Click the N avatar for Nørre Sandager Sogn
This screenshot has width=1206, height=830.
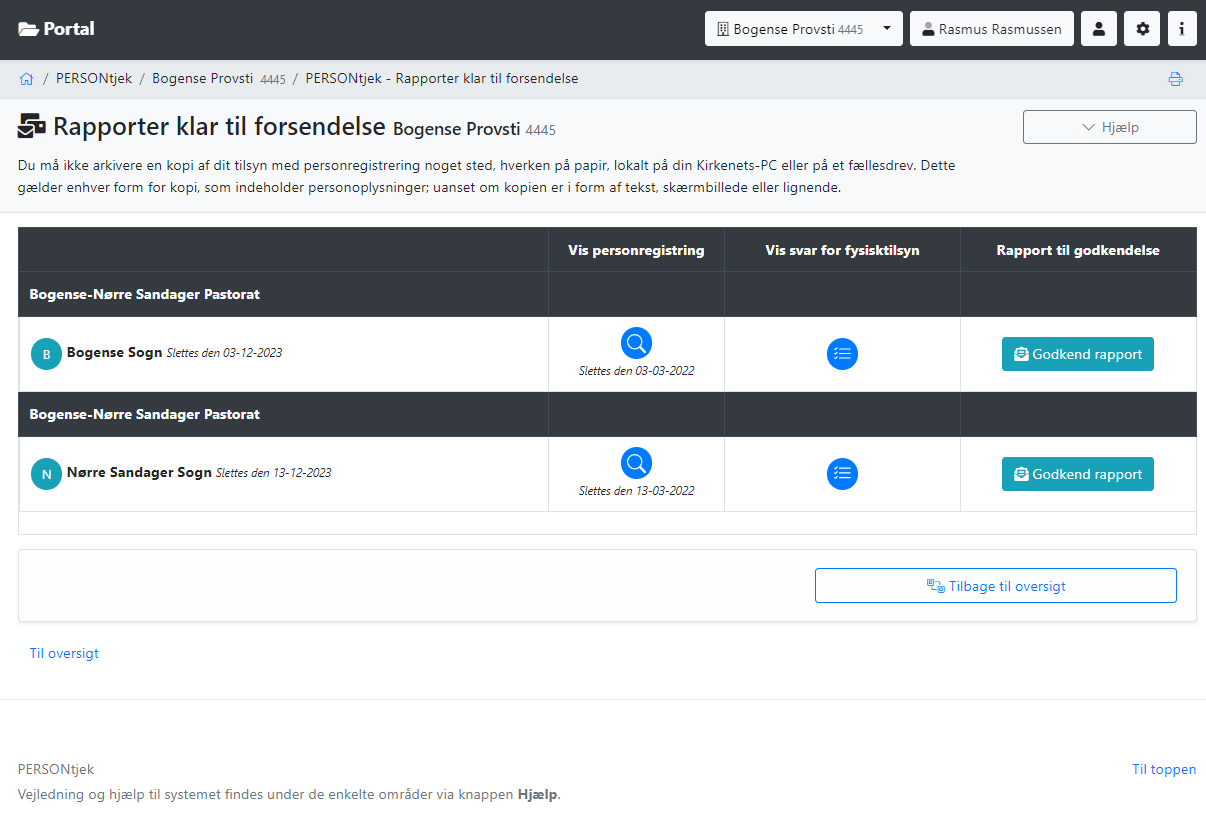coord(46,474)
